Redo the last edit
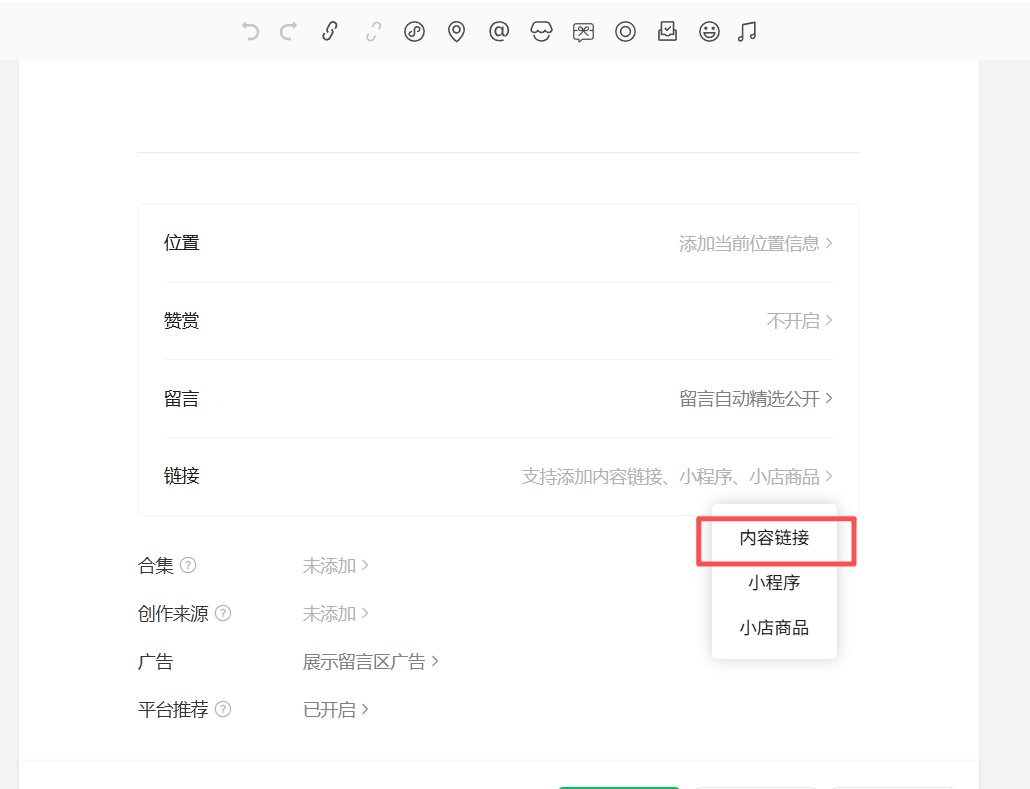This screenshot has height=789, width=1030. [x=288, y=32]
